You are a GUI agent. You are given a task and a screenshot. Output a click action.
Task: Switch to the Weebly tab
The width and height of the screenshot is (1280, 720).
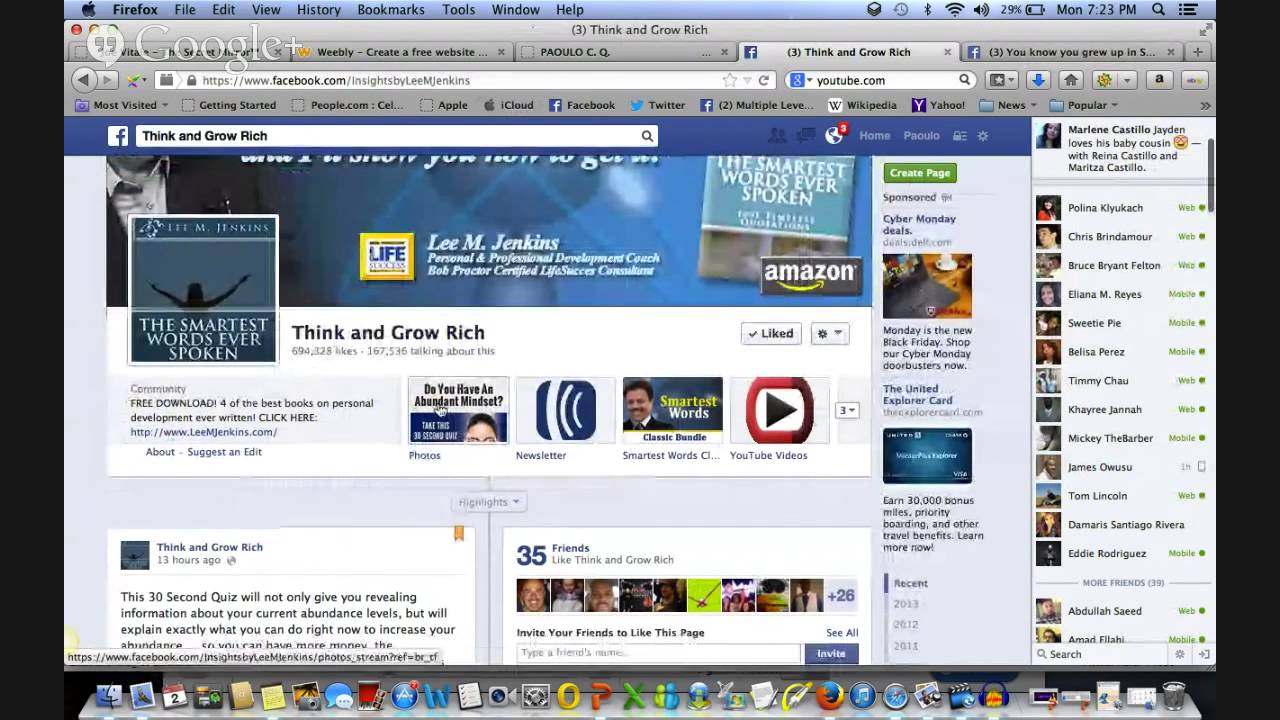click(x=402, y=52)
